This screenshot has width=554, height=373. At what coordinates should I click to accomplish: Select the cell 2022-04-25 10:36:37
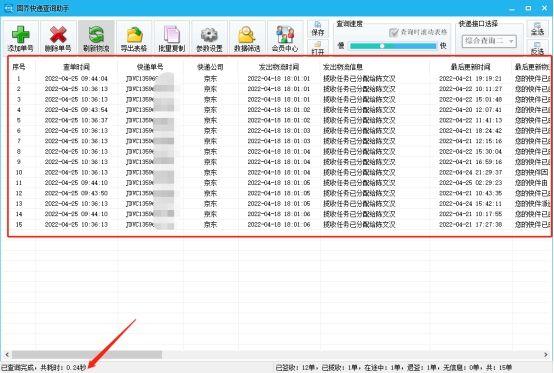(x=76, y=120)
